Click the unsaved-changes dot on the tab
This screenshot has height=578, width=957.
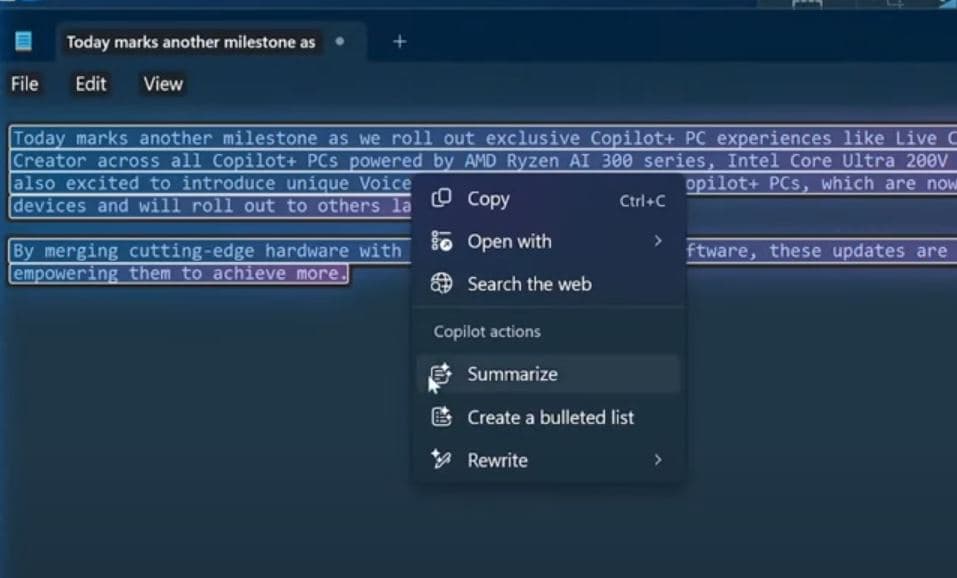pyautogui.click(x=340, y=41)
